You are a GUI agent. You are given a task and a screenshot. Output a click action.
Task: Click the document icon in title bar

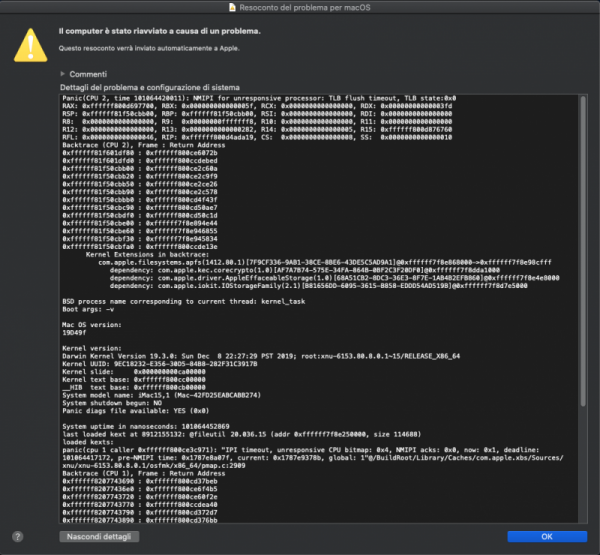click(x=232, y=7)
